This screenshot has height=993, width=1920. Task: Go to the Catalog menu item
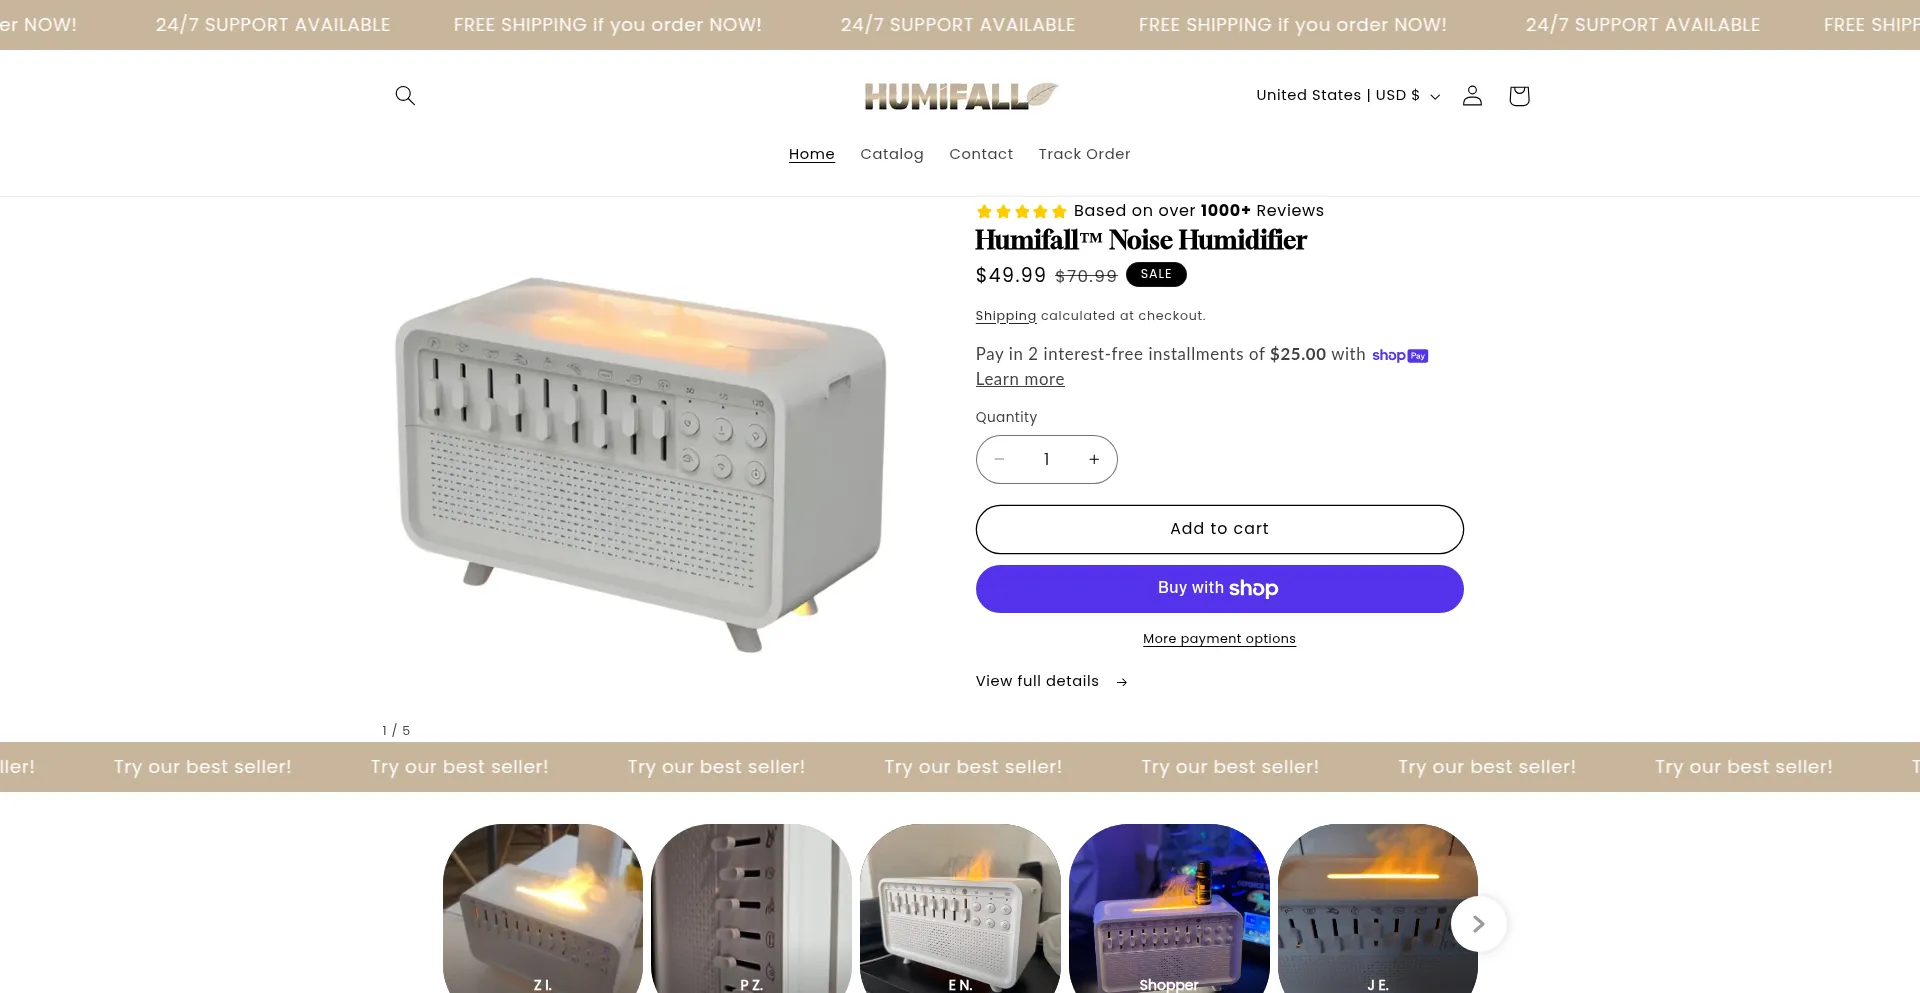(892, 154)
